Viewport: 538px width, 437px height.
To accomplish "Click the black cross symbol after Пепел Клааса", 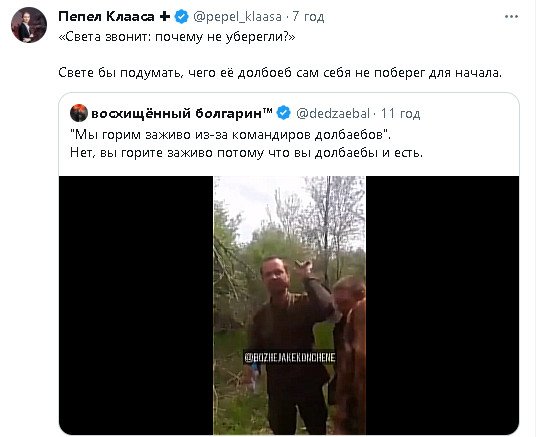I will (x=165, y=16).
